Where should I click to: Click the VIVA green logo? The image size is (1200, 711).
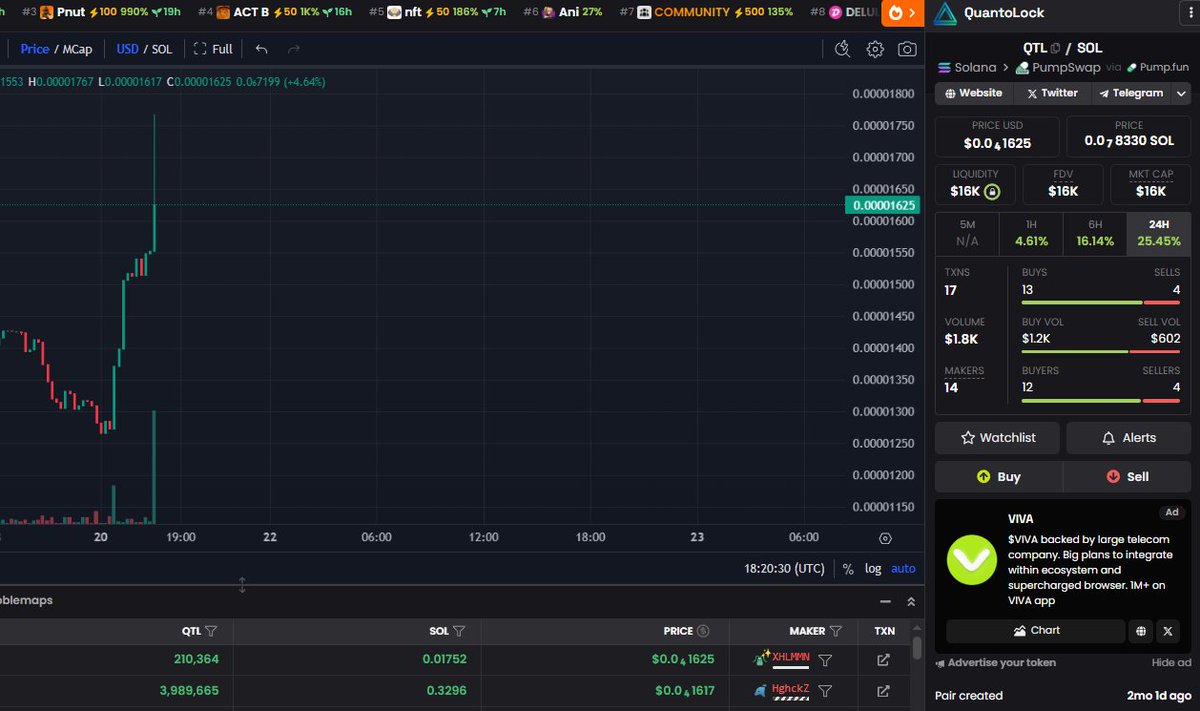971,560
